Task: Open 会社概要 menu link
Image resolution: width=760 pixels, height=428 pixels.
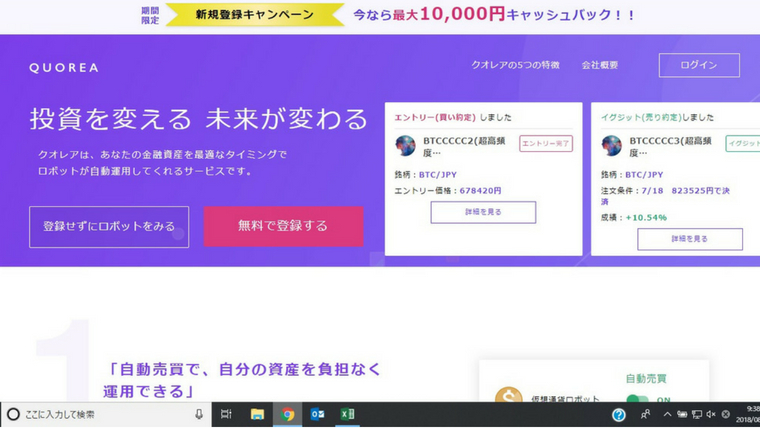Action: pos(600,65)
